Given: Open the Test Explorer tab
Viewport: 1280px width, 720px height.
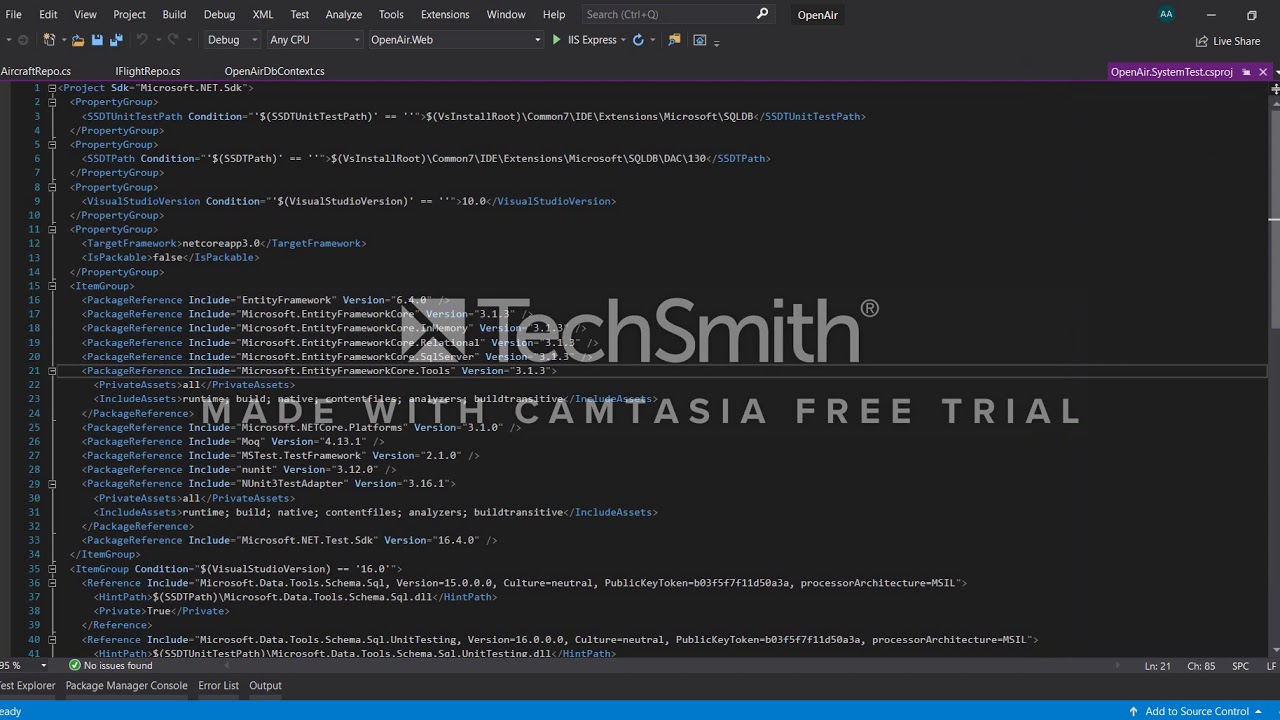Looking at the screenshot, I should tap(27, 685).
